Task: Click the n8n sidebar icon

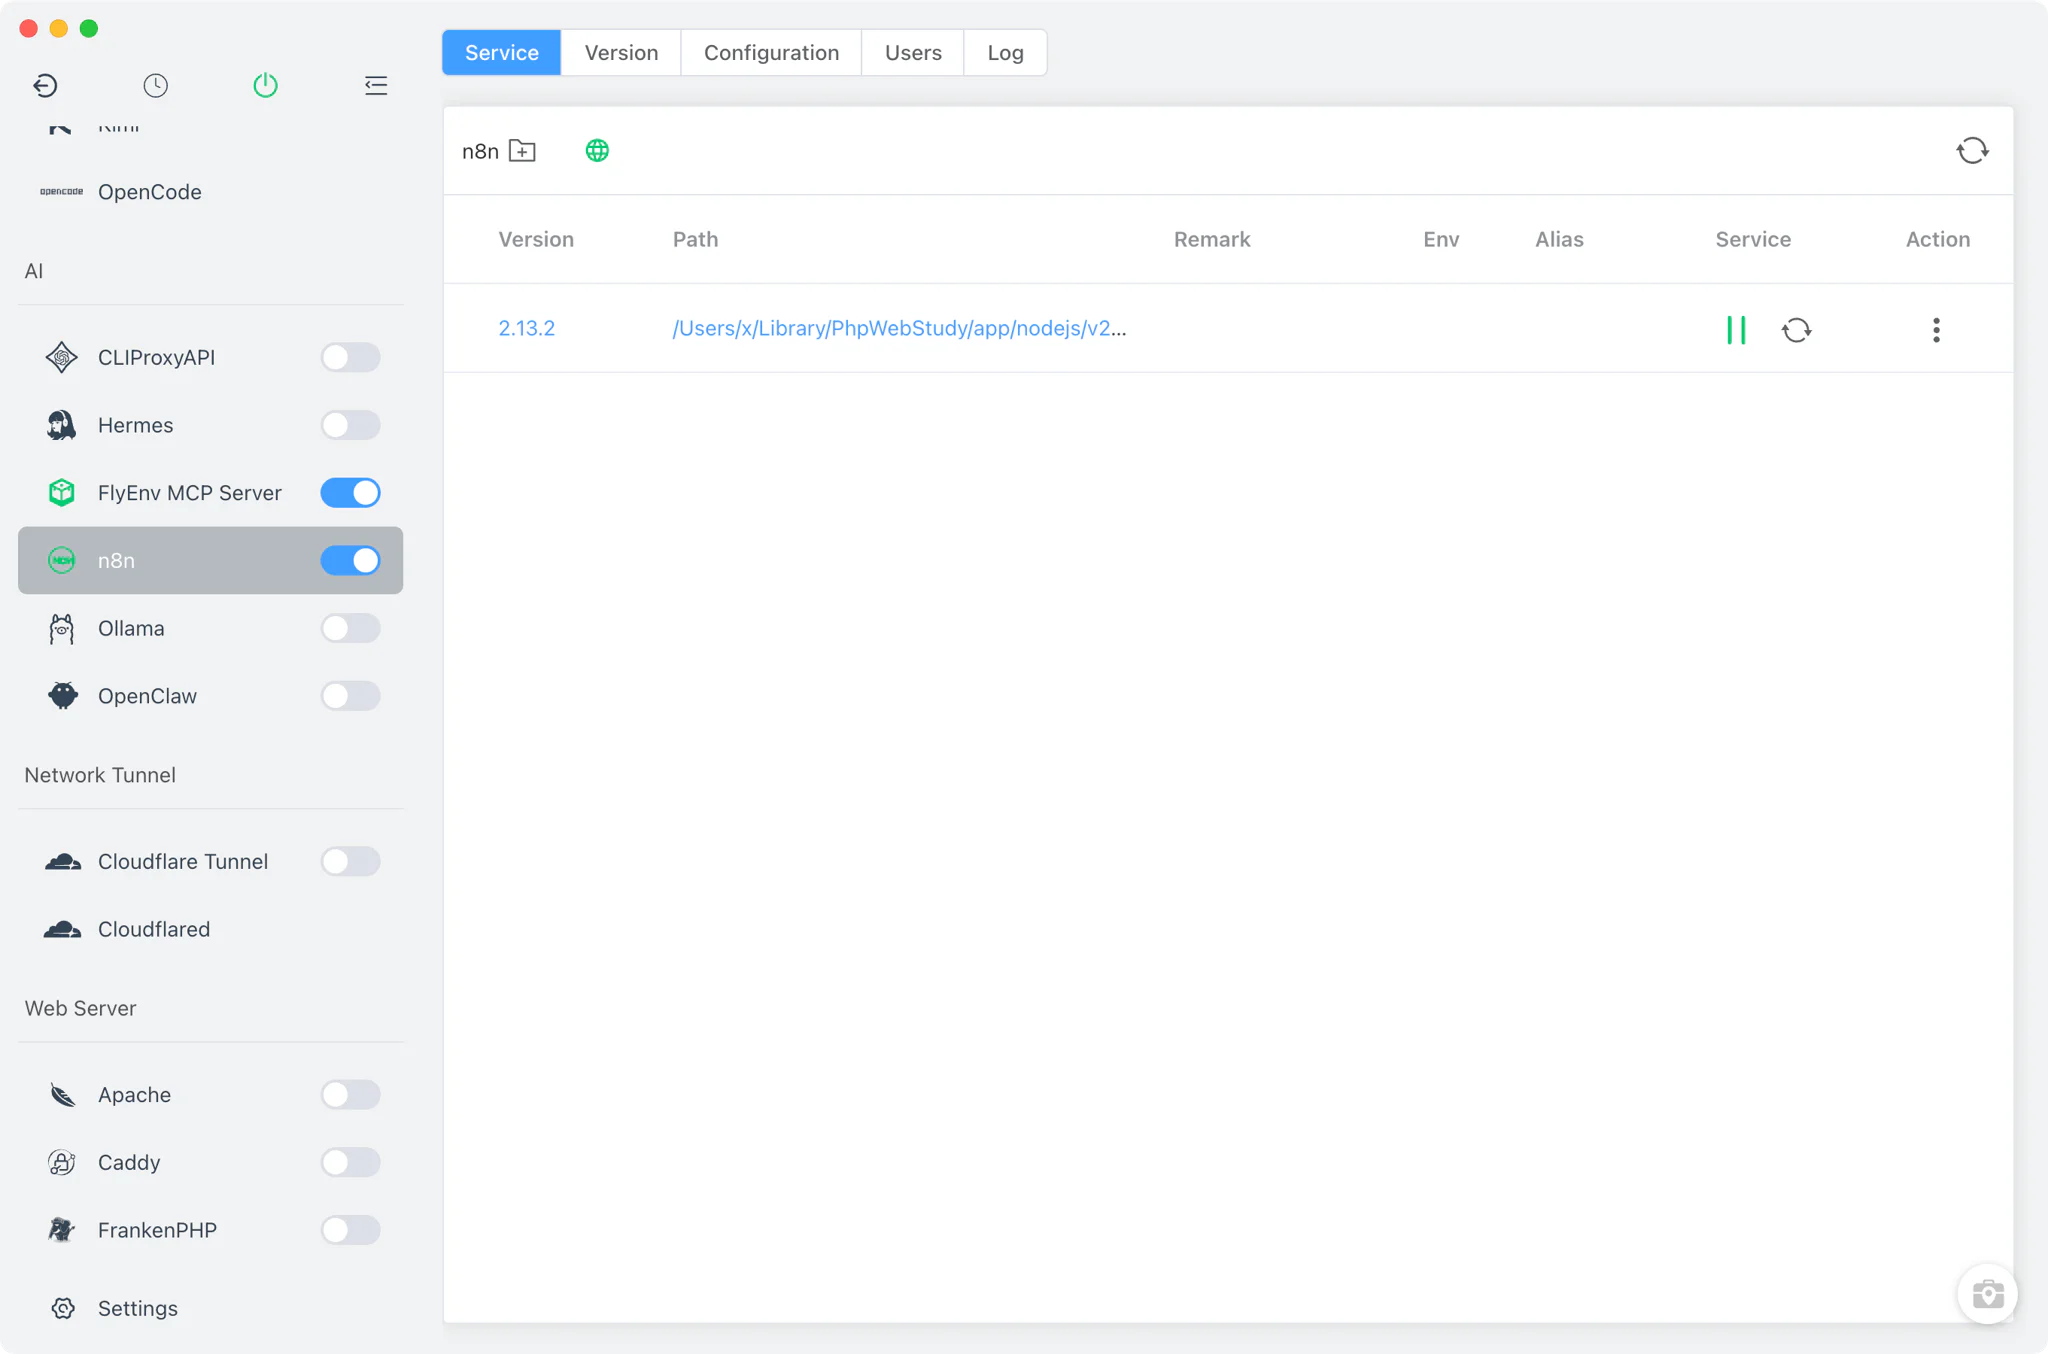Action: pos(61,561)
